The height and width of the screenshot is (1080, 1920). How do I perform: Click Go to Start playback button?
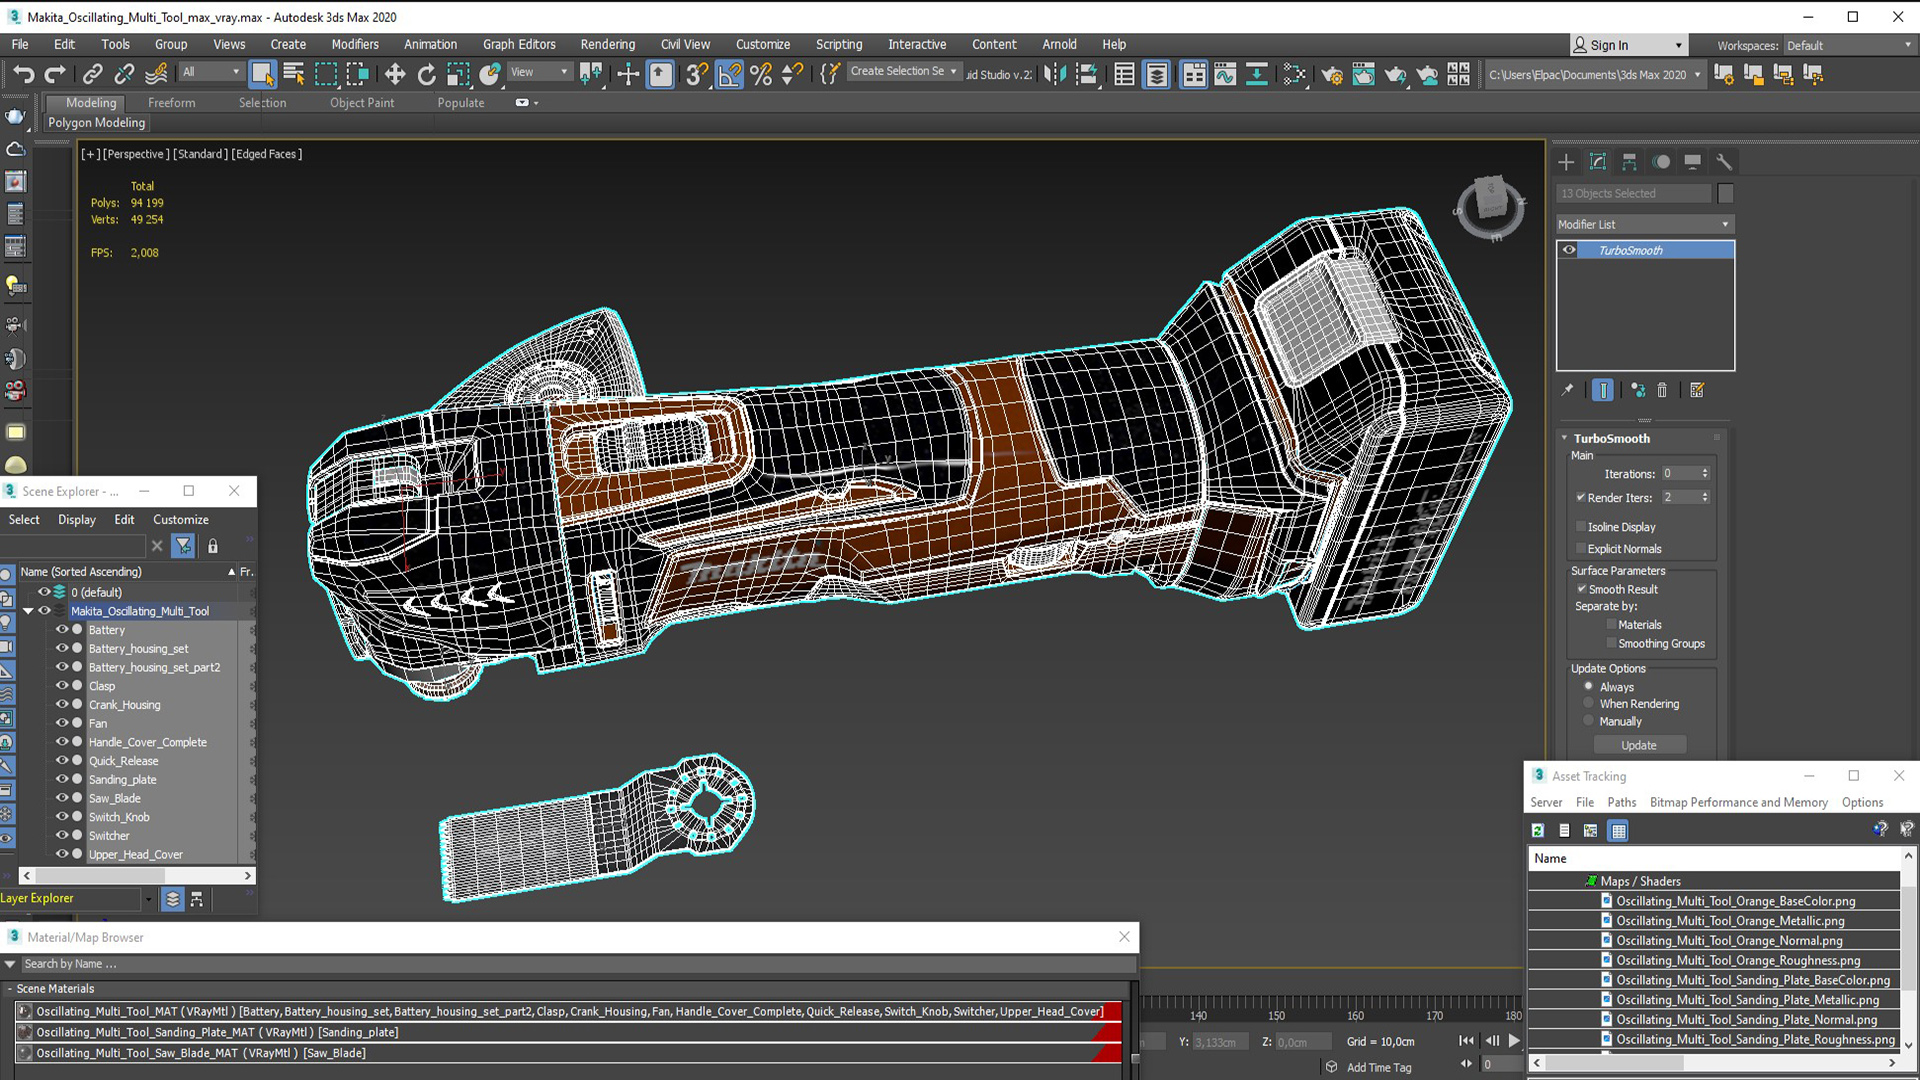click(x=1466, y=1041)
